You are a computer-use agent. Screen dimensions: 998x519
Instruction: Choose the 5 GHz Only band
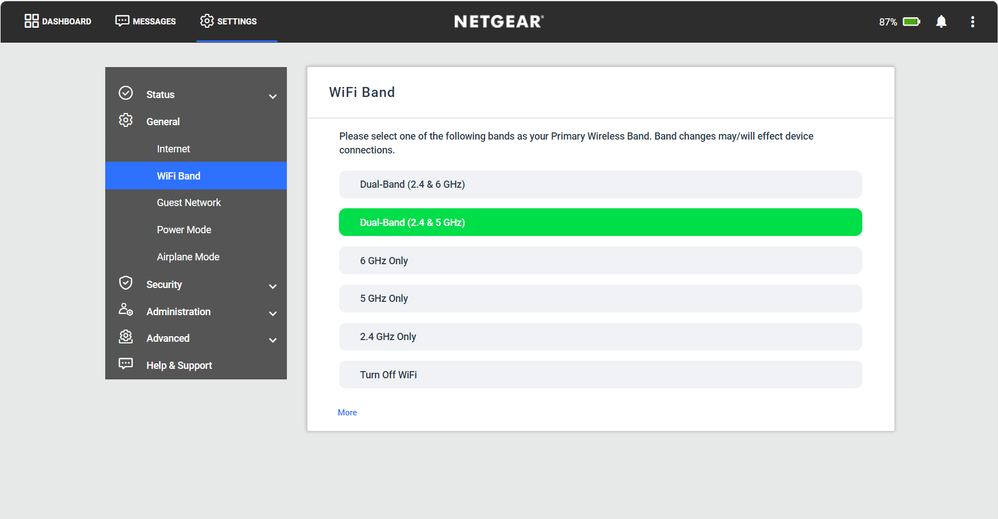[x=600, y=298]
